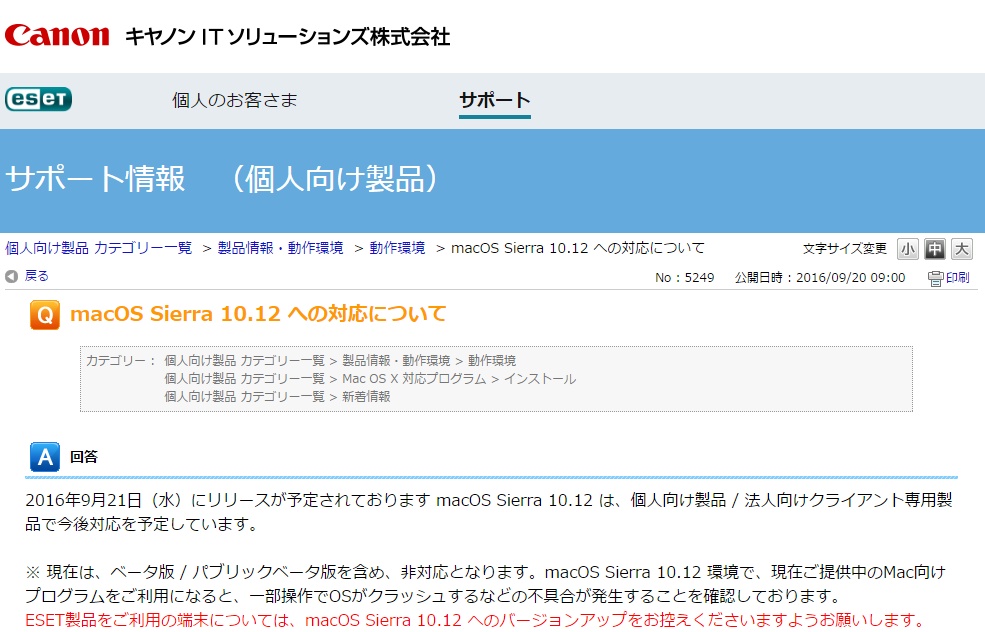Click the 戻る link
Screen dimensions: 985x632
(36, 276)
